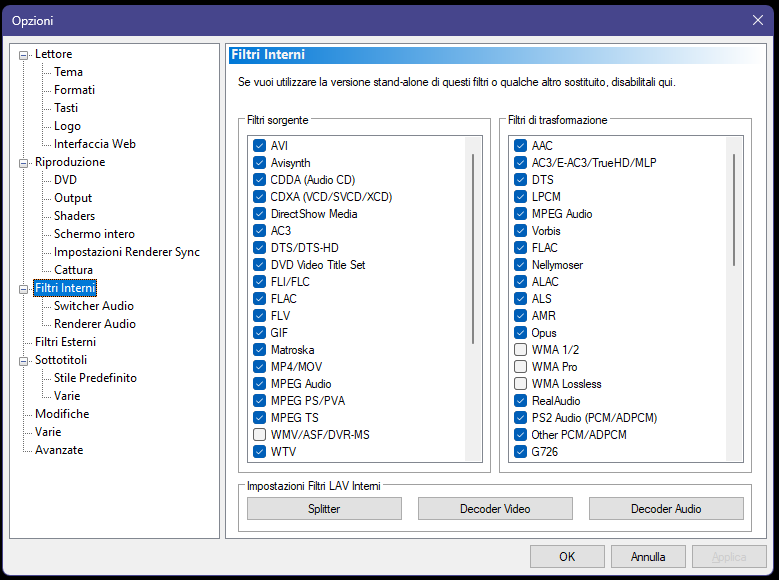Screen dimensions: 779x580
Task: Disable the CDDA (Audio CD) filter
Action: point(259,179)
